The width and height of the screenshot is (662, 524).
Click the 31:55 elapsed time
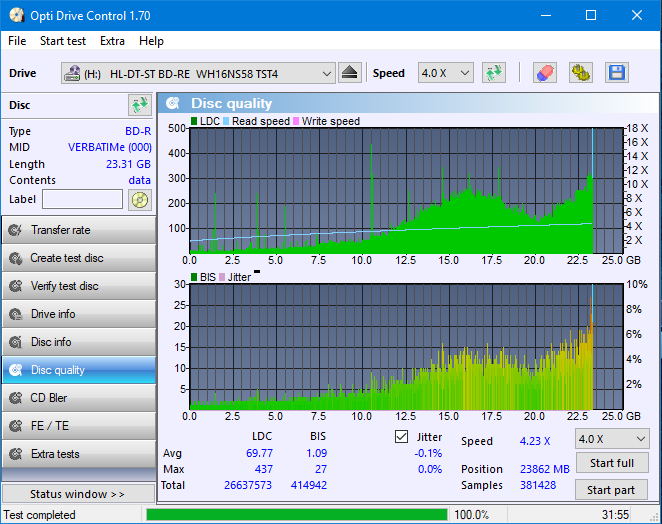coord(615,515)
